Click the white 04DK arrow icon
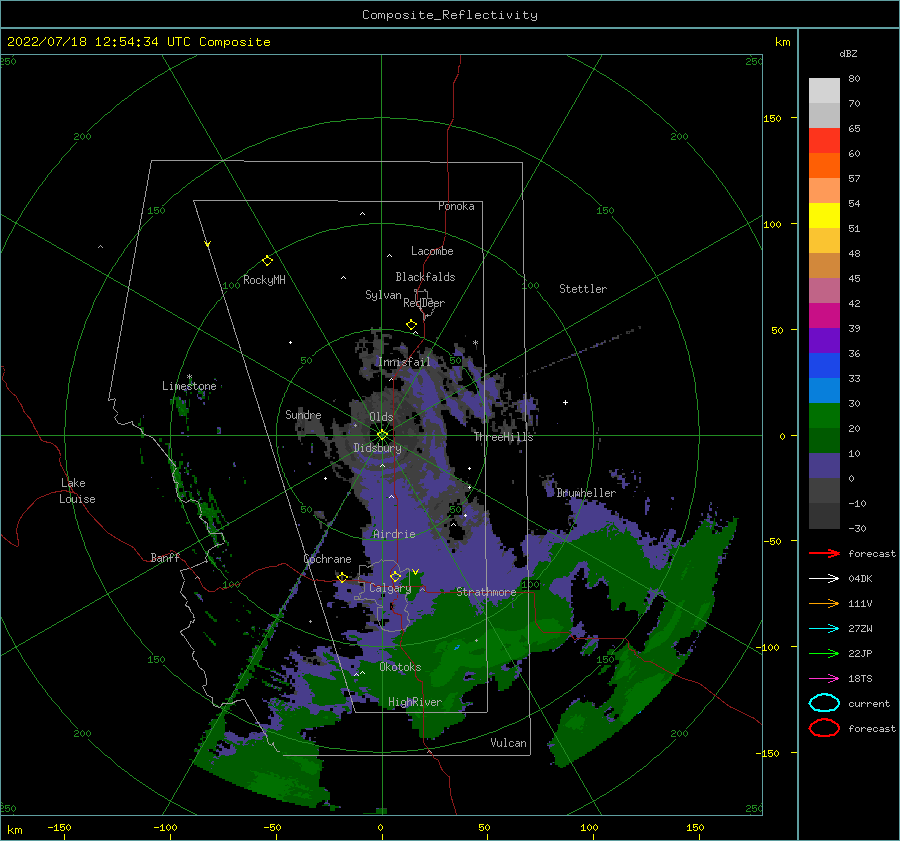Image resolution: width=900 pixels, height=841 pixels. (824, 578)
